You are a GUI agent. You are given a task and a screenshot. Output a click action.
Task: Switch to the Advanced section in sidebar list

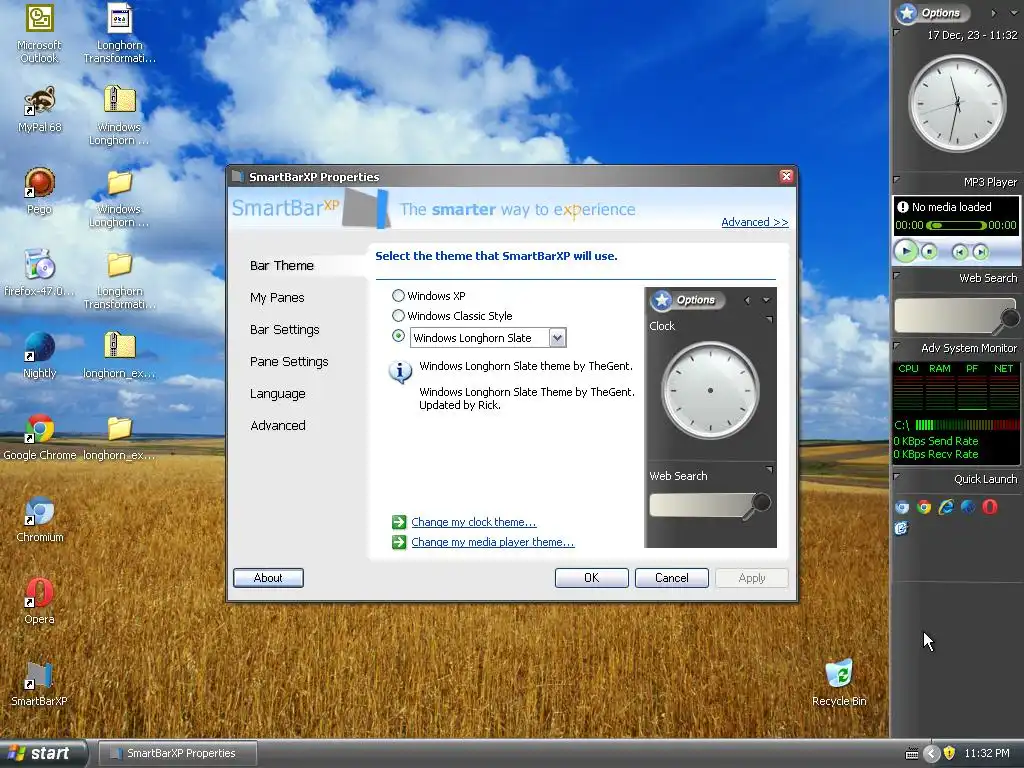278,426
